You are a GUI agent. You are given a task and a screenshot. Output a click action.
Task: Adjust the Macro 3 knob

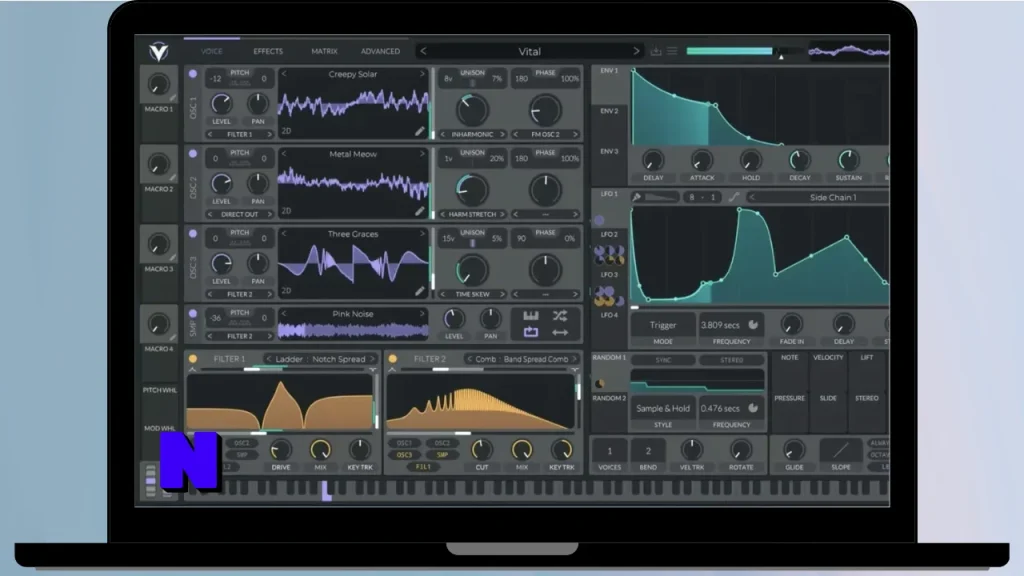point(158,244)
